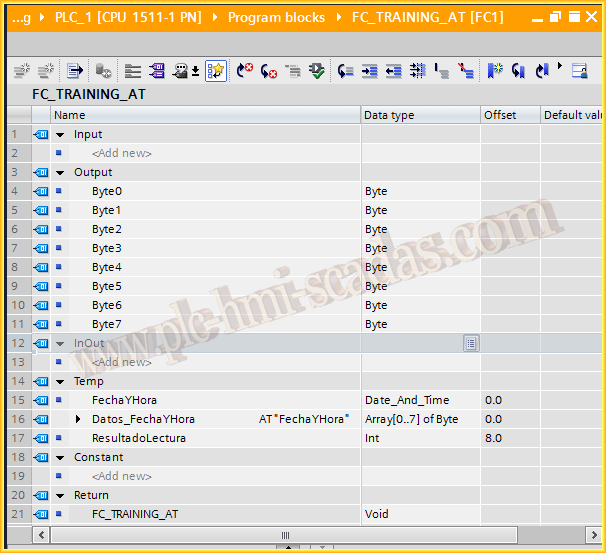Image resolution: width=606 pixels, height=553 pixels.
Task: Click the blue tag icon beside Byte0
Action: pos(41,191)
